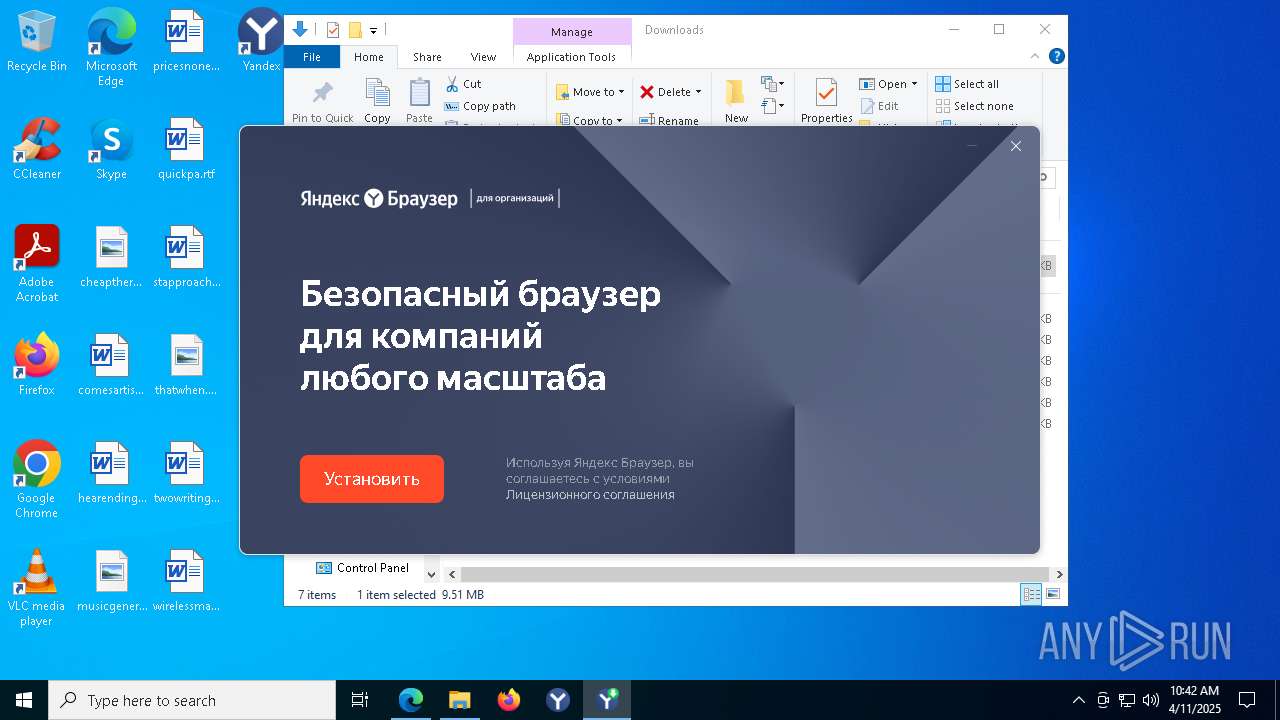Open Explorer Help question mark icon
1280x720 pixels.
(x=1056, y=57)
